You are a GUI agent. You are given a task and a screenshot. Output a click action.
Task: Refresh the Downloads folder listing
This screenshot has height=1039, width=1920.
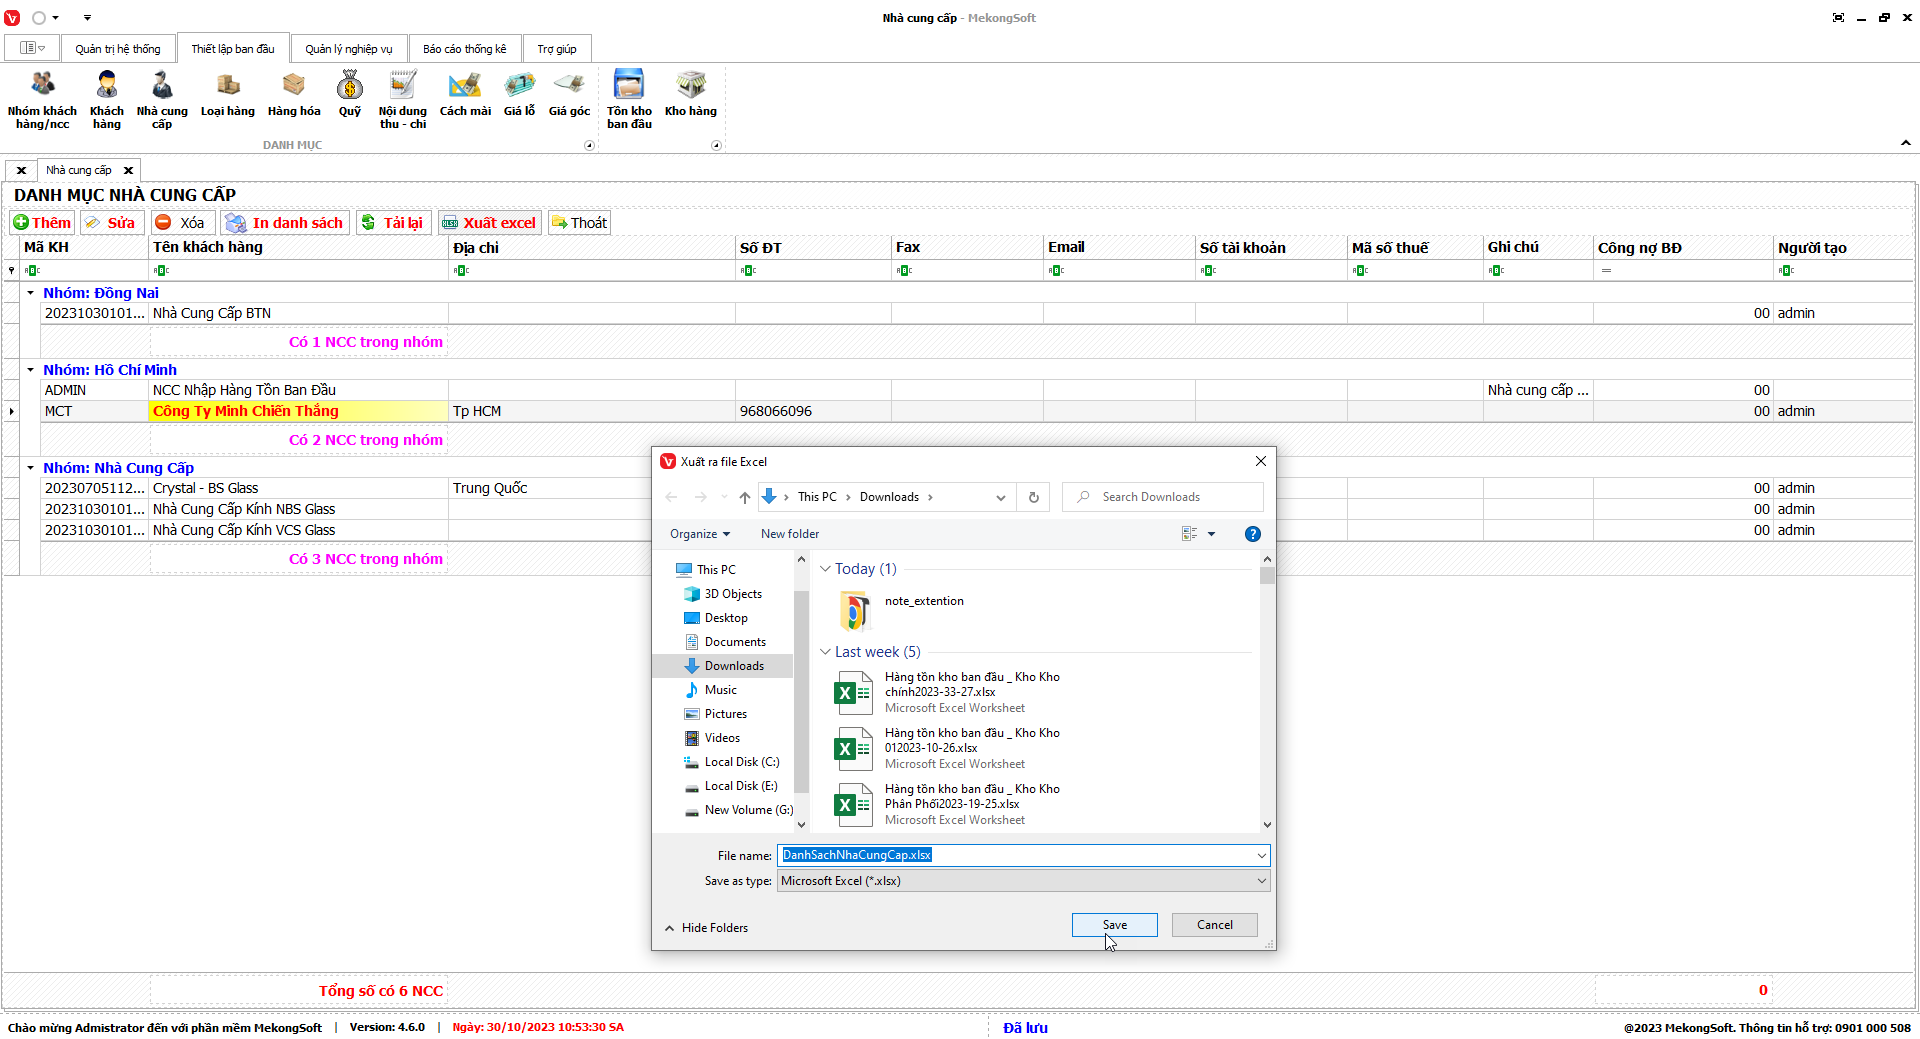1033,497
